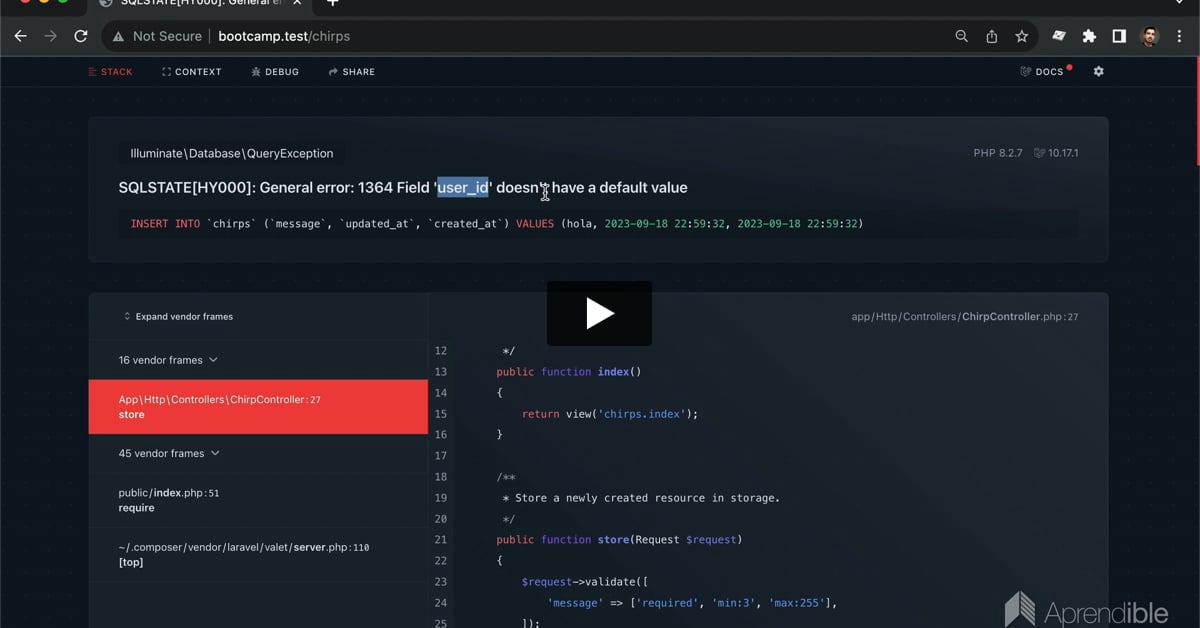Viewport: 1200px width, 628px height.
Task: Open Ignition settings gear icon
Action: 1099,72
